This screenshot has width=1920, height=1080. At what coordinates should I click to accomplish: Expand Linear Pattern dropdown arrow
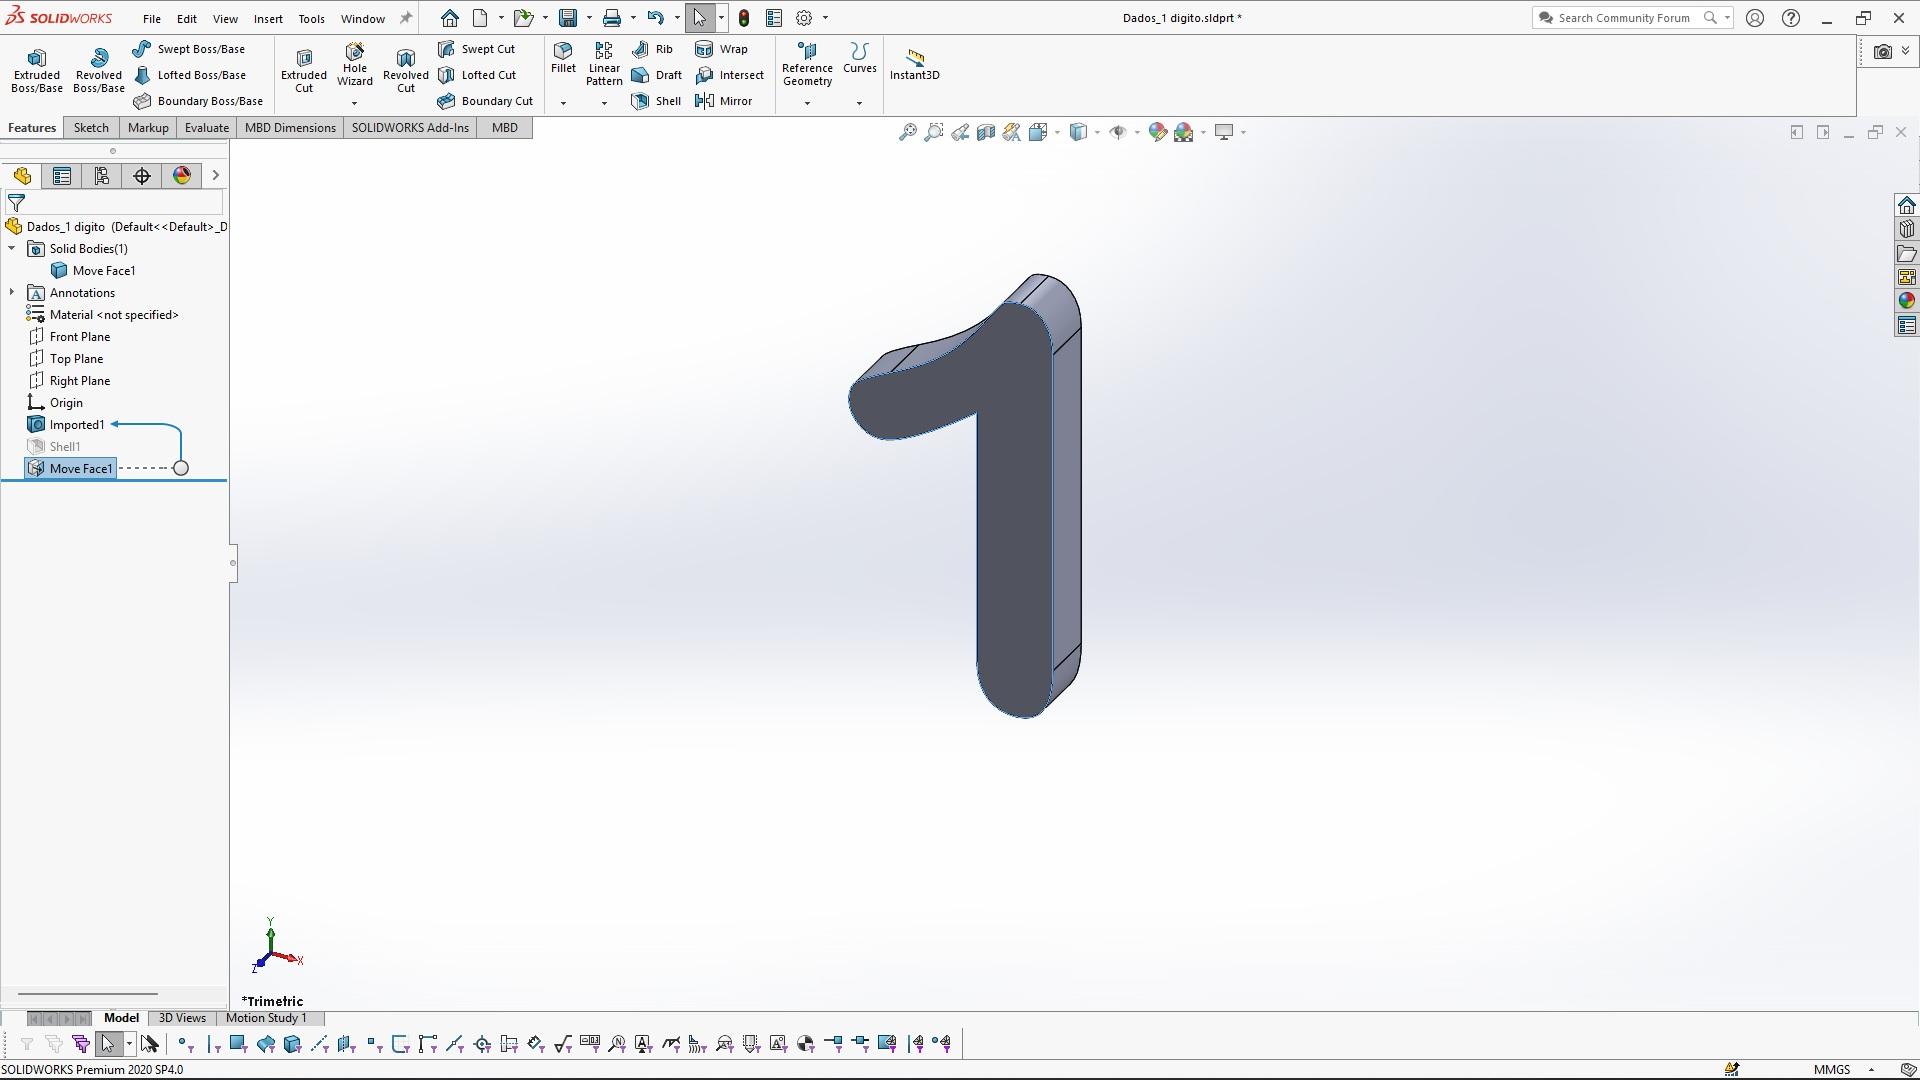pos(604,103)
